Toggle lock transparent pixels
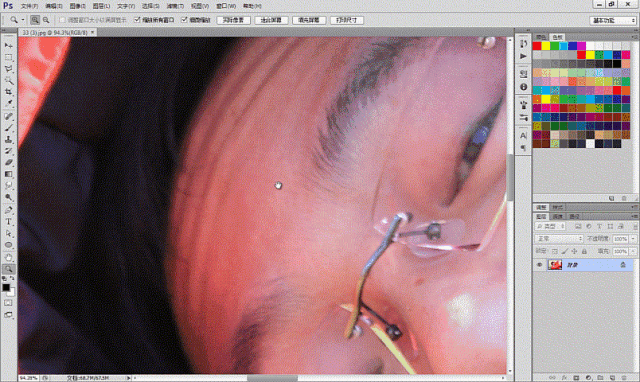The image size is (640, 382). (555, 251)
